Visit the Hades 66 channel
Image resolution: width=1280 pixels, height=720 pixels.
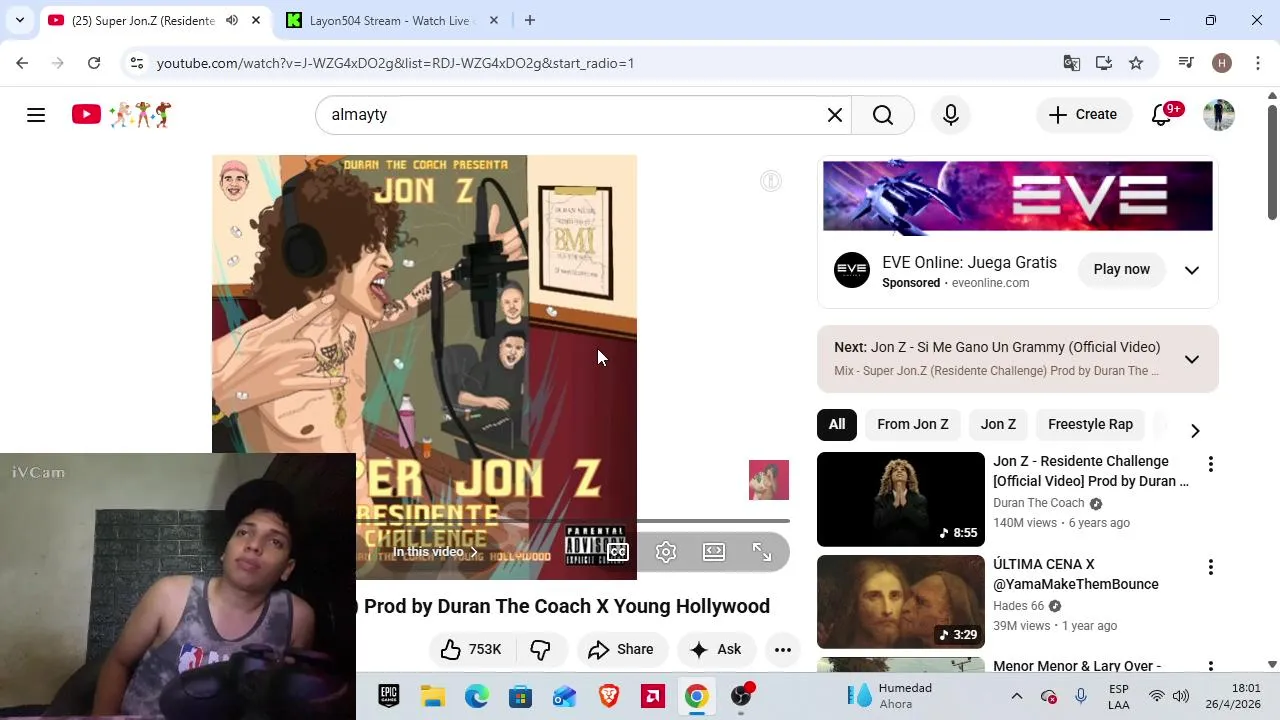click(1018, 606)
